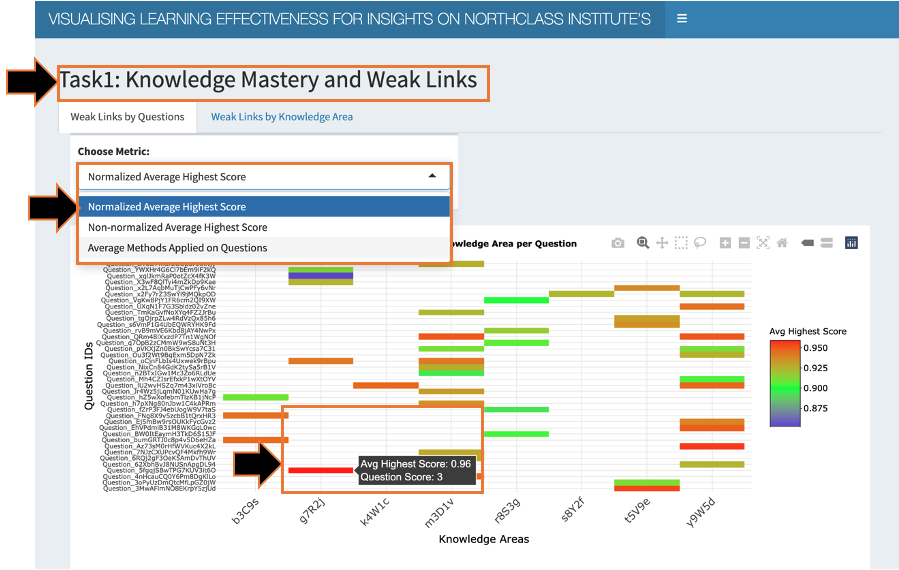Switch to Weak Links by Knowledge Area tab

281,117
